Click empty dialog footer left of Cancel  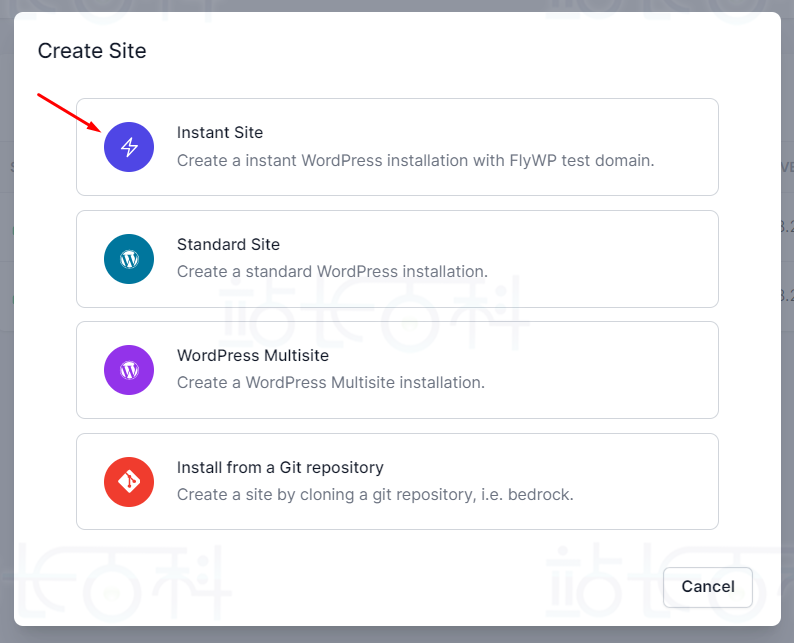point(350,586)
